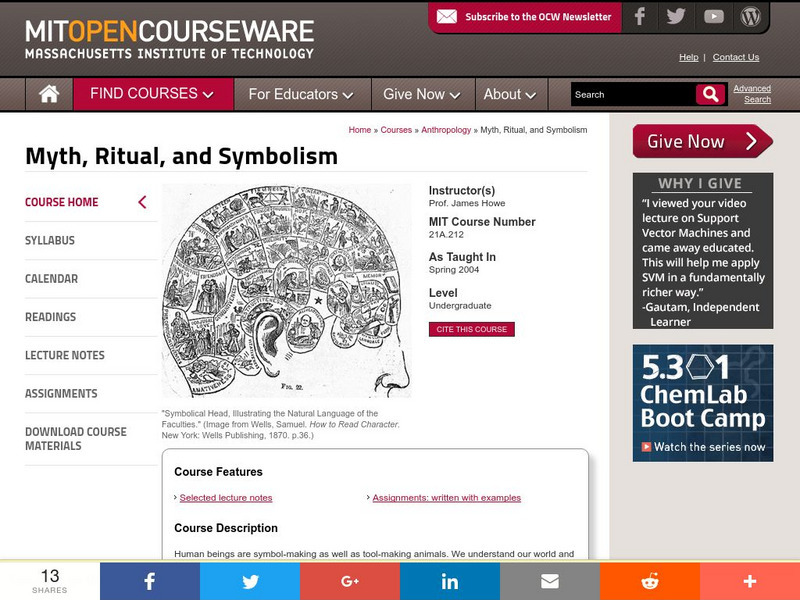Open the OCW Facebook page icon in header
Viewport: 800px width, 600px height.
[639, 17]
